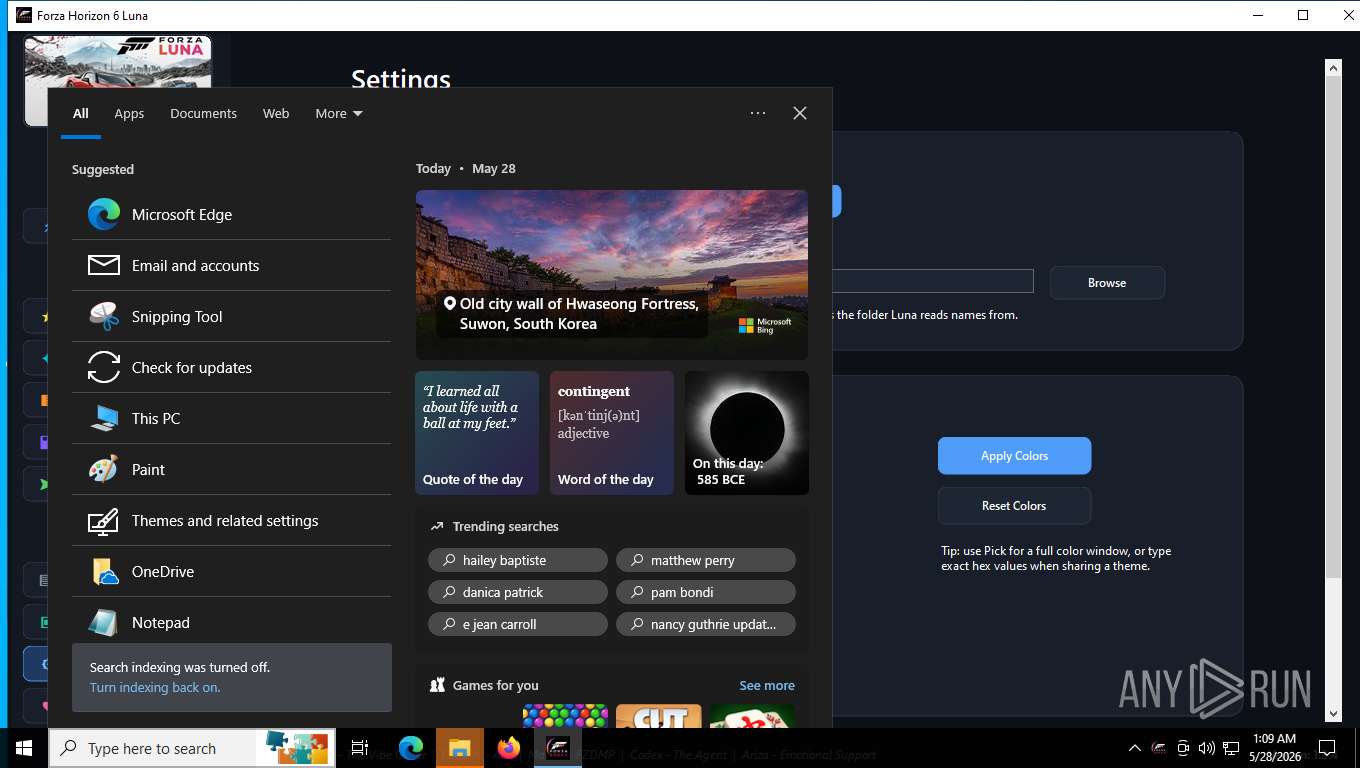Open the Windows Start menu
Image resolution: width=1360 pixels, height=768 pixels.
pyautogui.click(x=24, y=748)
